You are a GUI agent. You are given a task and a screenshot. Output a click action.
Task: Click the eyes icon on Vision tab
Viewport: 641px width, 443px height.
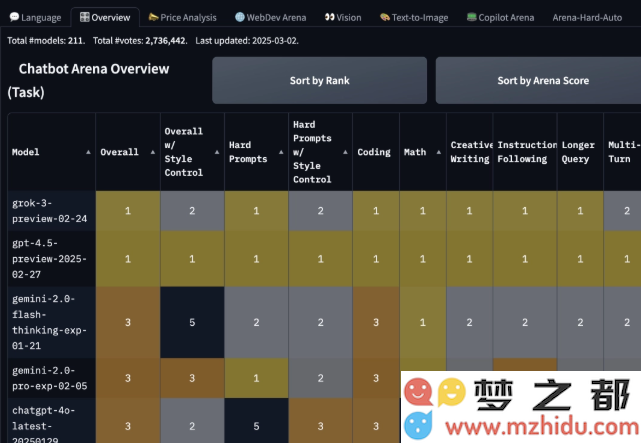click(329, 17)
